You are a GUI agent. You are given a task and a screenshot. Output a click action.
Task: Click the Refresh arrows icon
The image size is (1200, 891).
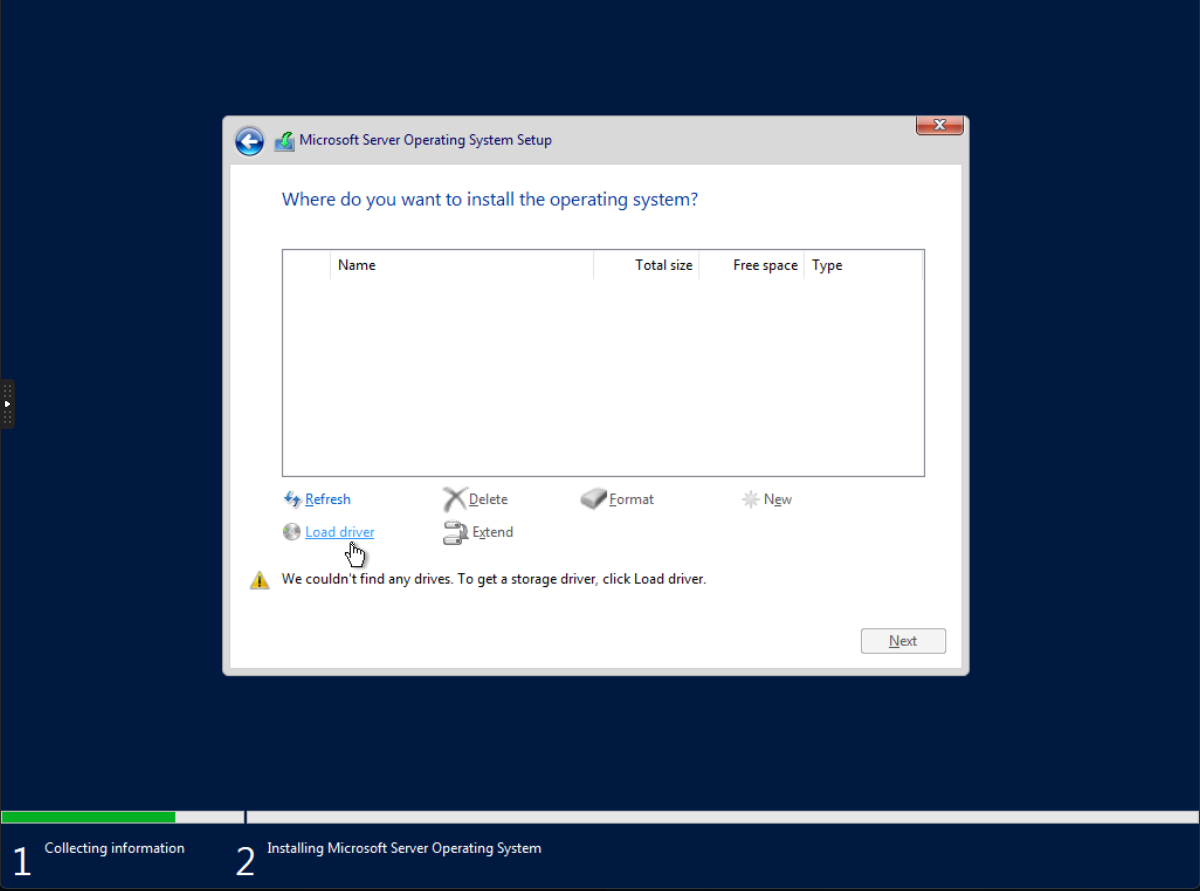[292, 499]
